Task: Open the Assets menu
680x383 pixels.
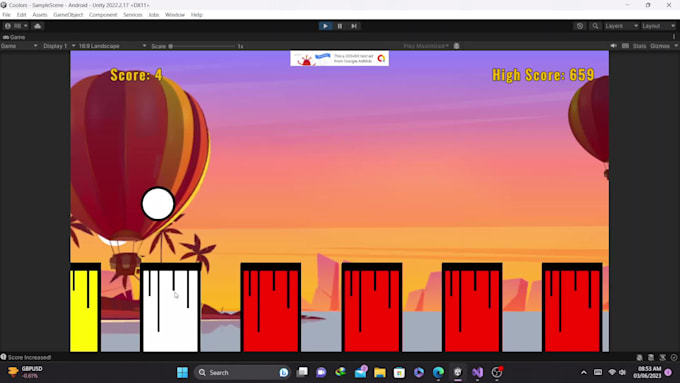Action: pyautogui.click(x=40, y=15)
